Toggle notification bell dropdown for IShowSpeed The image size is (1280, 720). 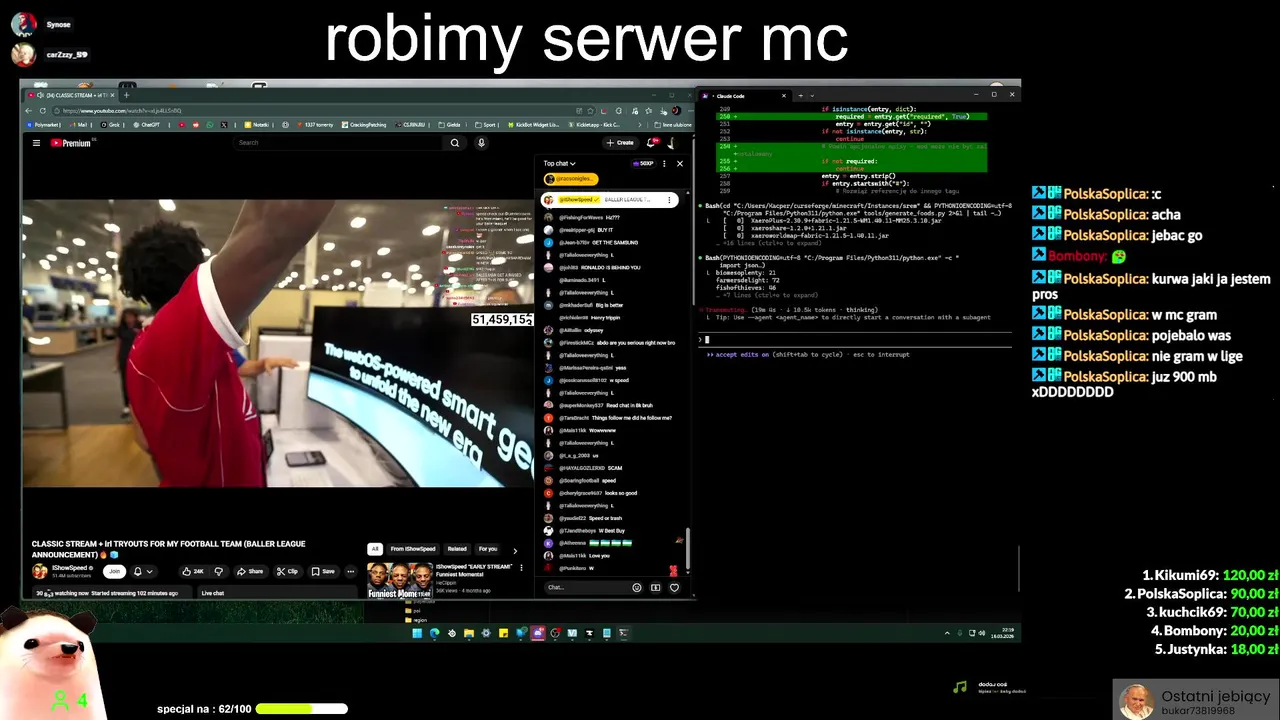pyautogui.click(x=144, y=571)
